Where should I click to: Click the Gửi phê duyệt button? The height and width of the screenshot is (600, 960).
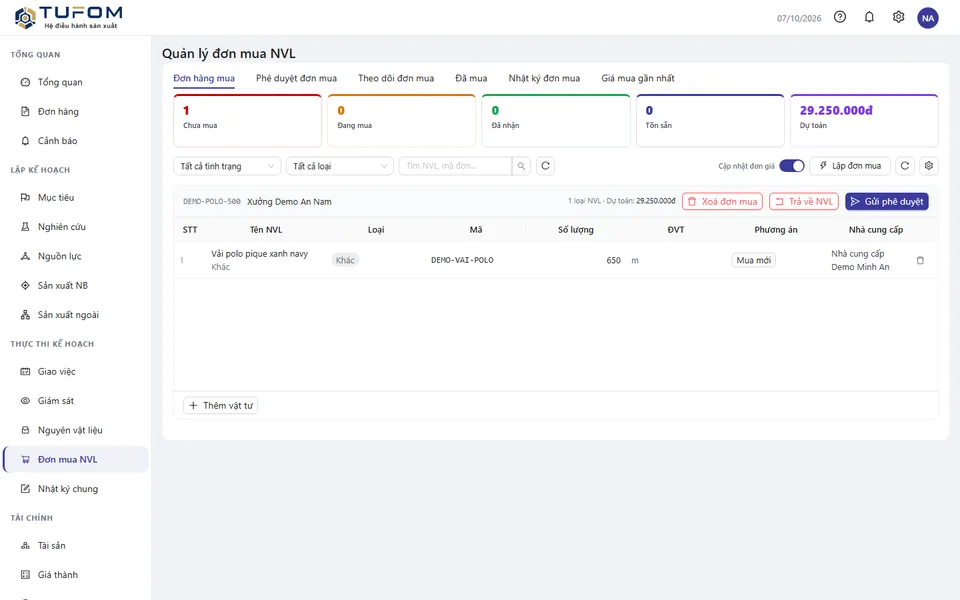887,201
